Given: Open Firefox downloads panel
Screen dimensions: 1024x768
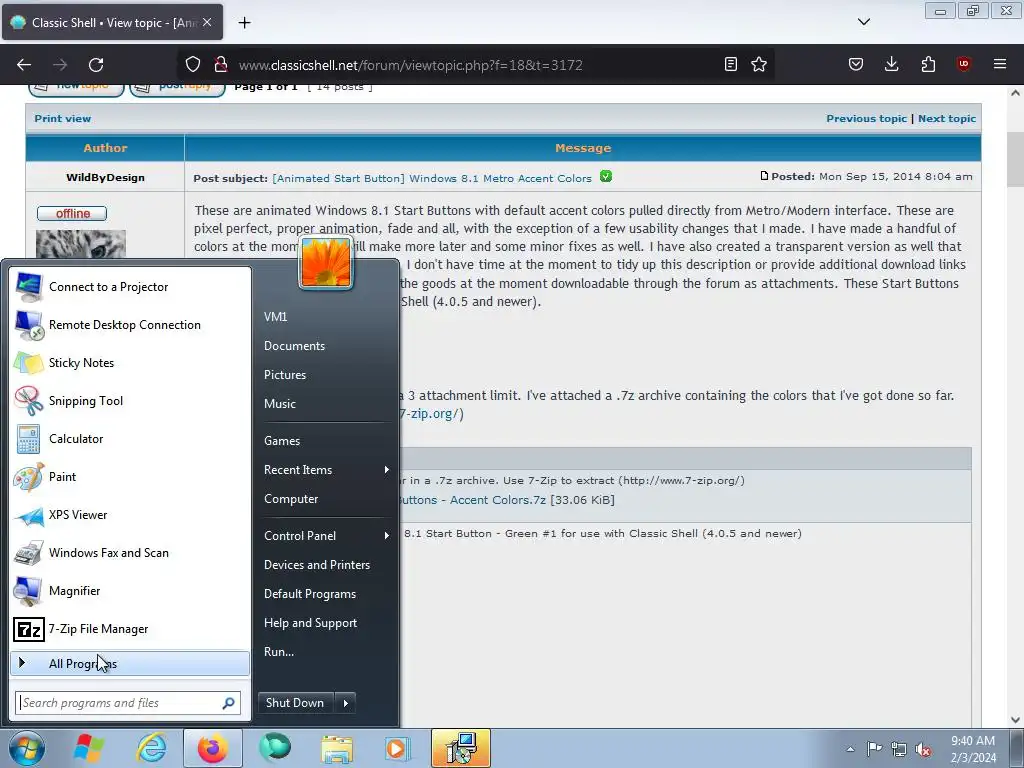Looking at the screenshot, I should click(x=891, y=65).
